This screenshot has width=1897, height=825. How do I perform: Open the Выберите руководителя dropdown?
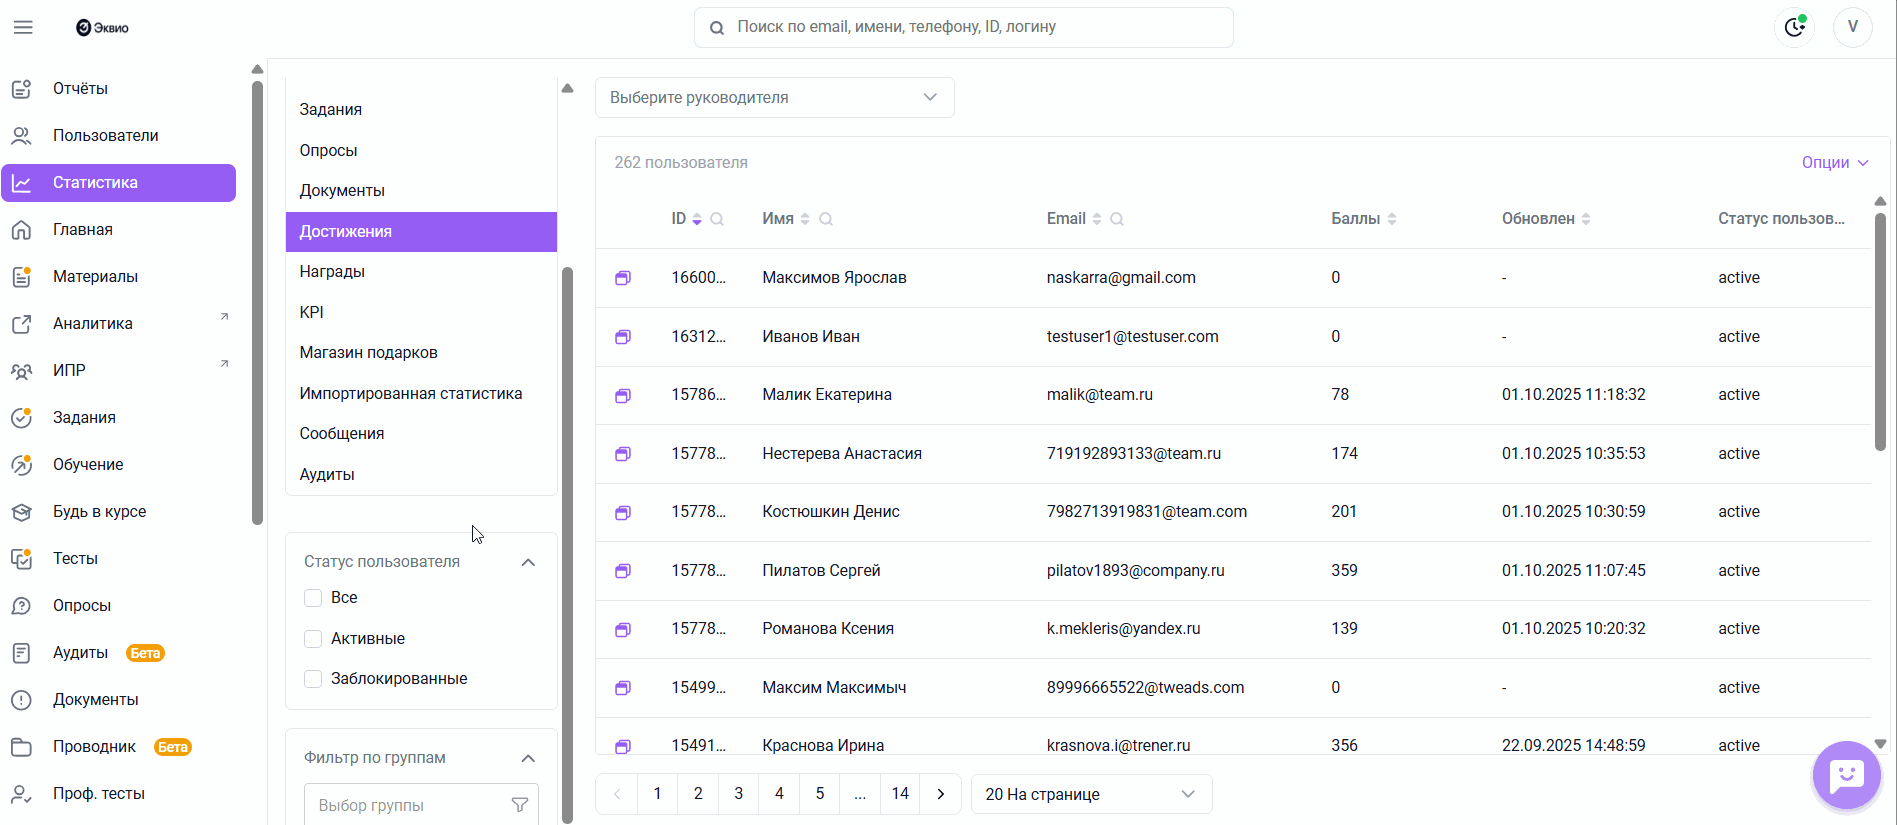coord(774,98)
